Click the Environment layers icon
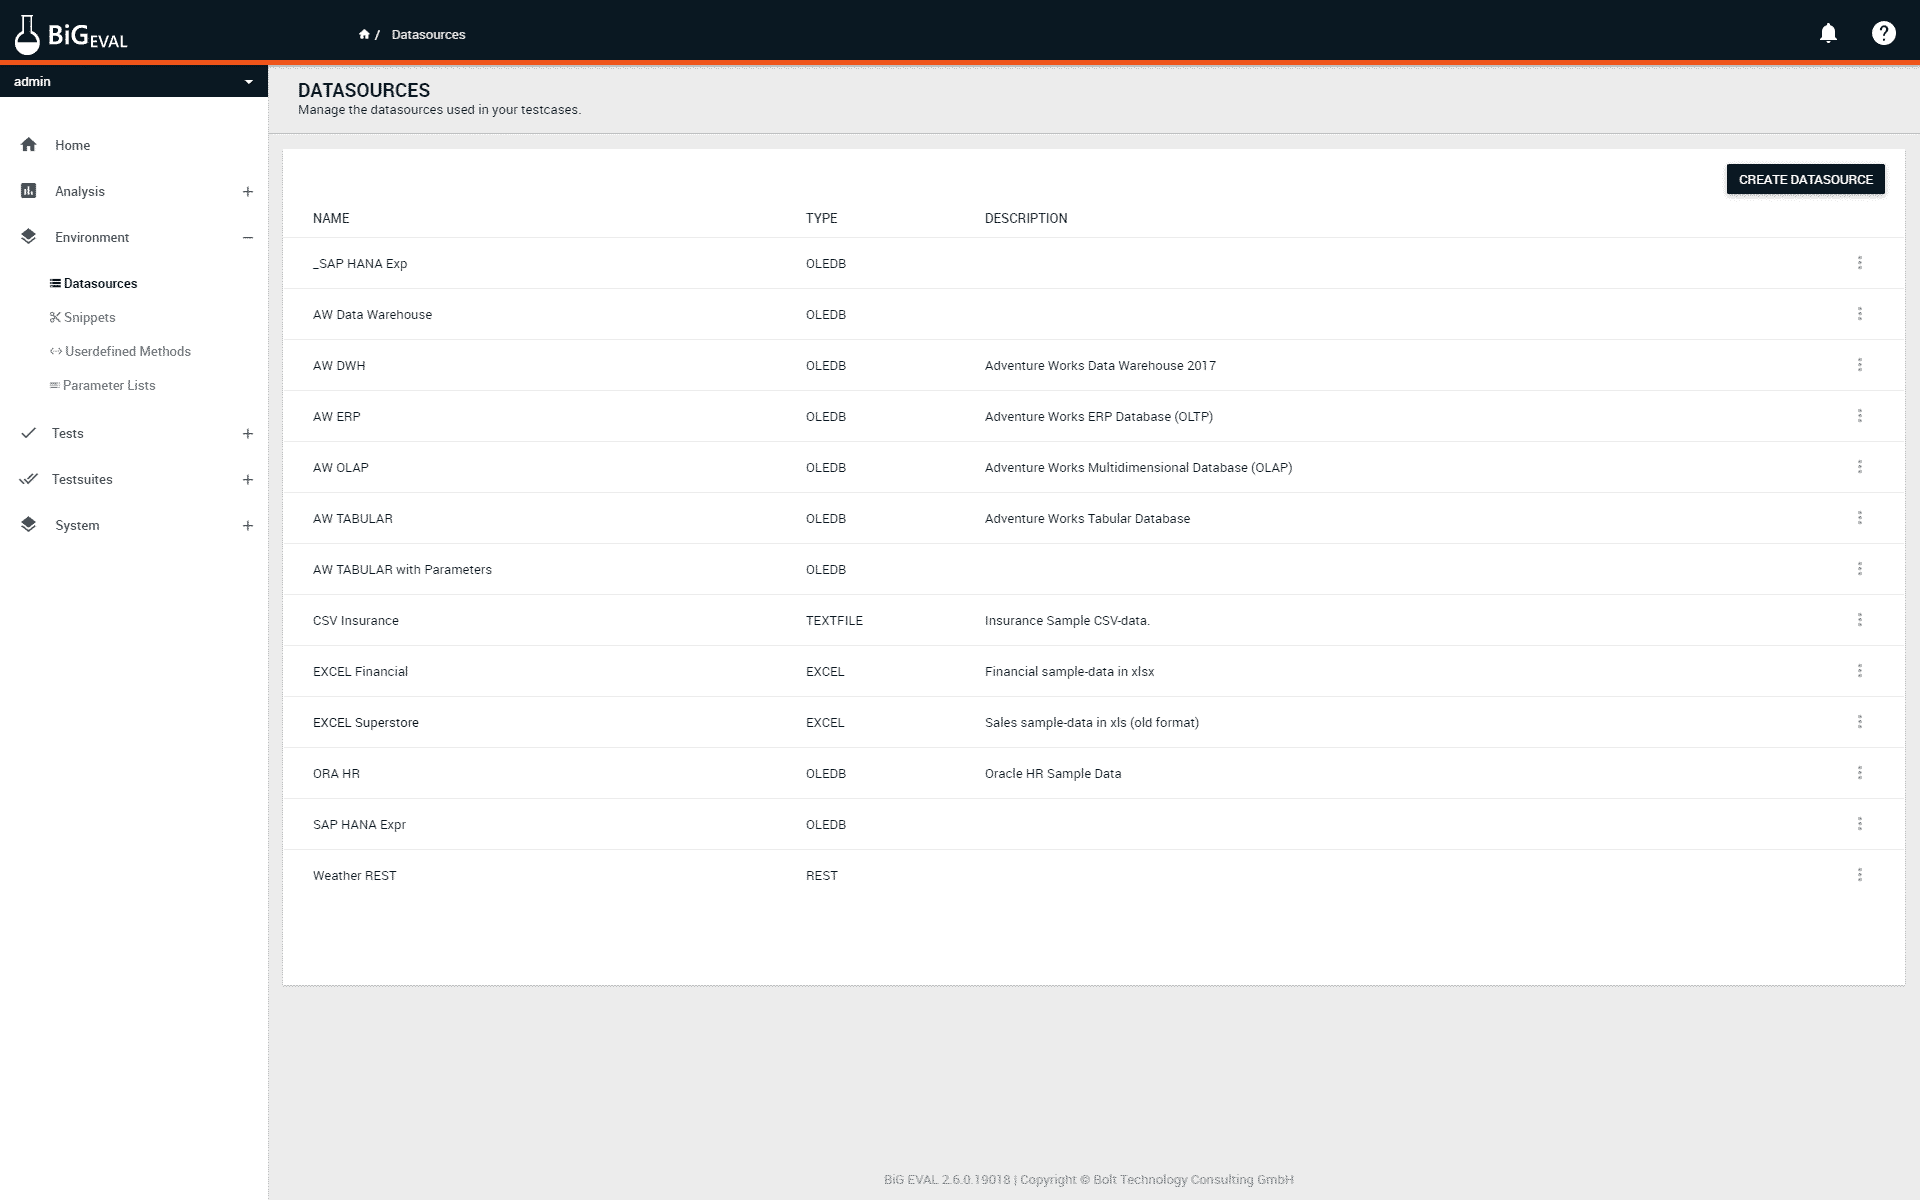The height and width of the screenshot is (1200, 1920). (28, 237)
